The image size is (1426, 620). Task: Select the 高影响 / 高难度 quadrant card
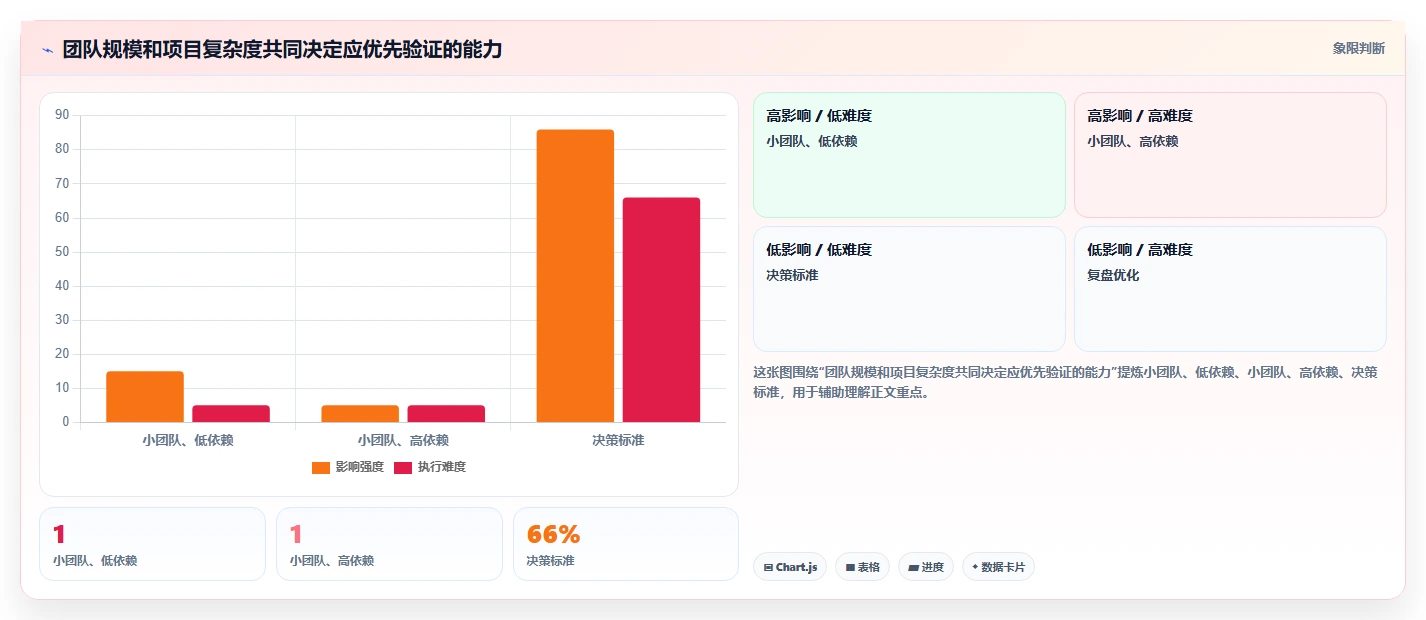[1230, 155]
